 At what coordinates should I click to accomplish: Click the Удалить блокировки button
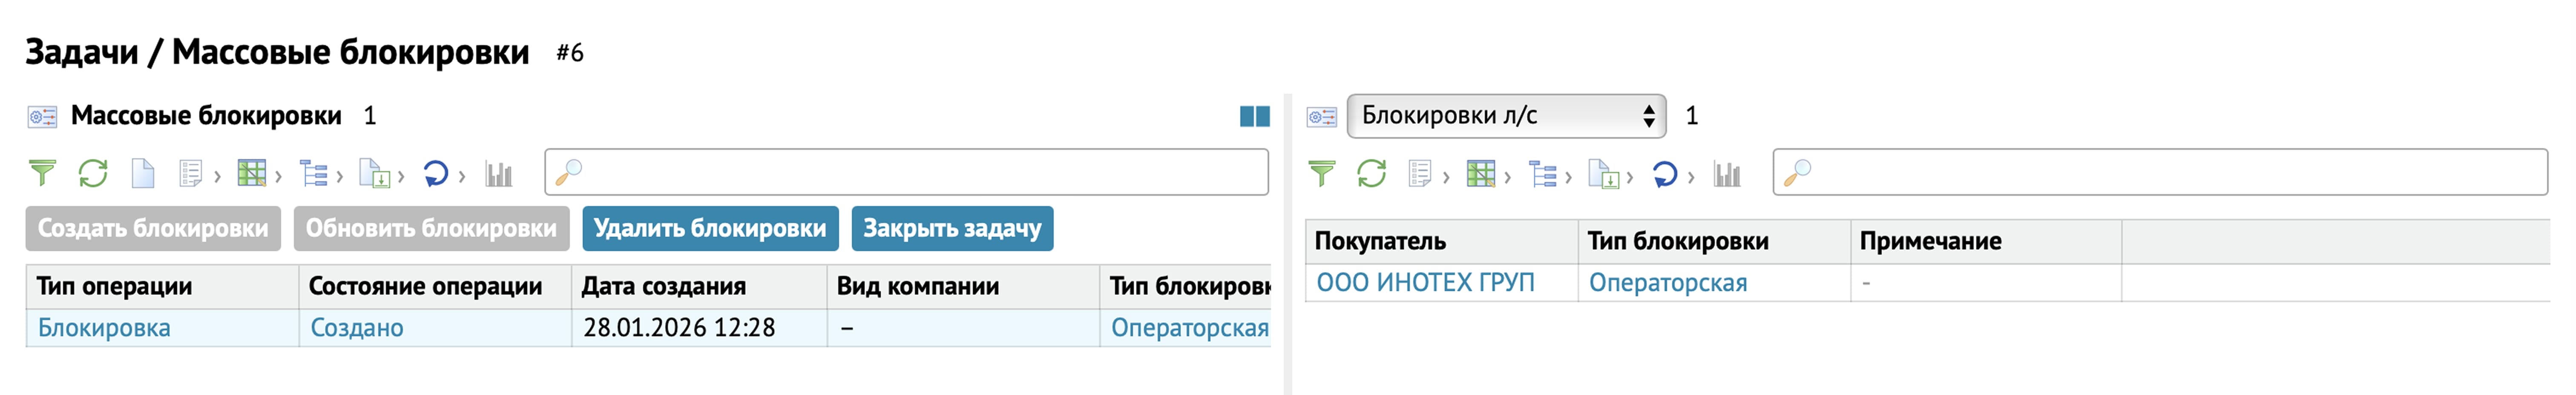(x=710, y=229)
